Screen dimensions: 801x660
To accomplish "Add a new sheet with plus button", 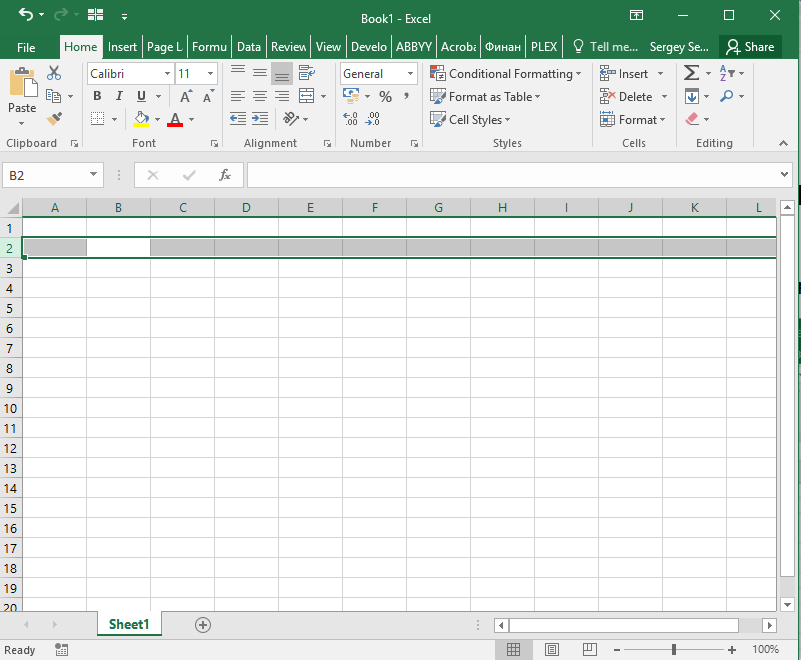I will [x=203, y=625].
